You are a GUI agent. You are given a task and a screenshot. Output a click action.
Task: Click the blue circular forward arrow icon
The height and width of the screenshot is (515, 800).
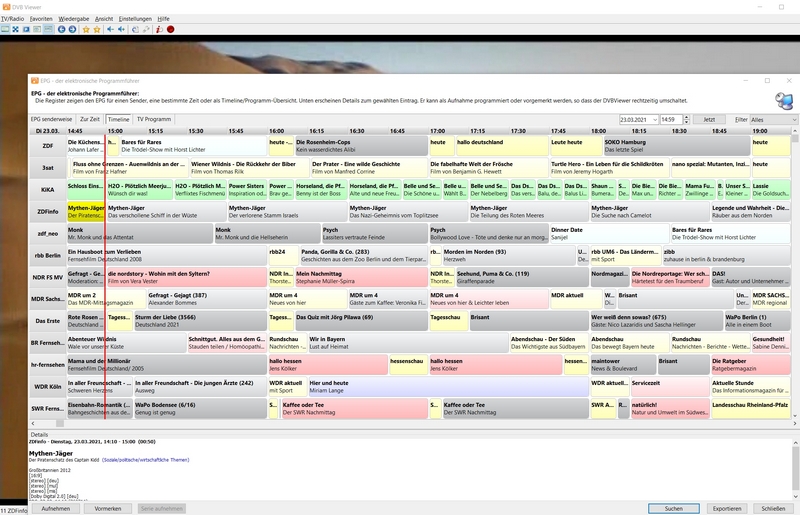[72, 30]
